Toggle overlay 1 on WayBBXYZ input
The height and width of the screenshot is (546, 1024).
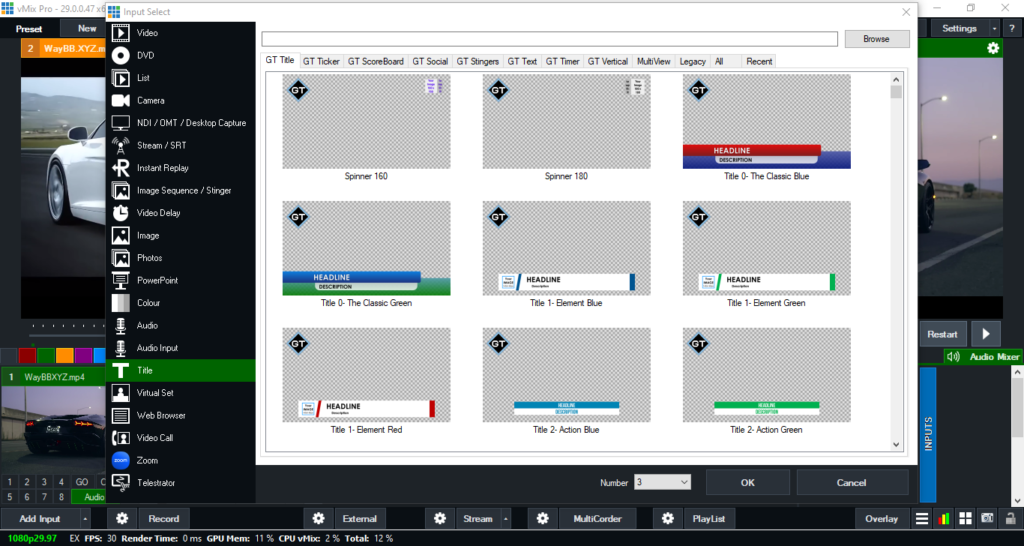click(x=10, y=482)
